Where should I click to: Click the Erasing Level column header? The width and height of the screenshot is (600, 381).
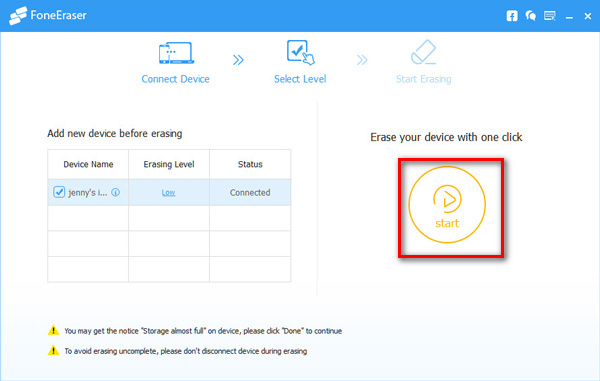(169, 164)
